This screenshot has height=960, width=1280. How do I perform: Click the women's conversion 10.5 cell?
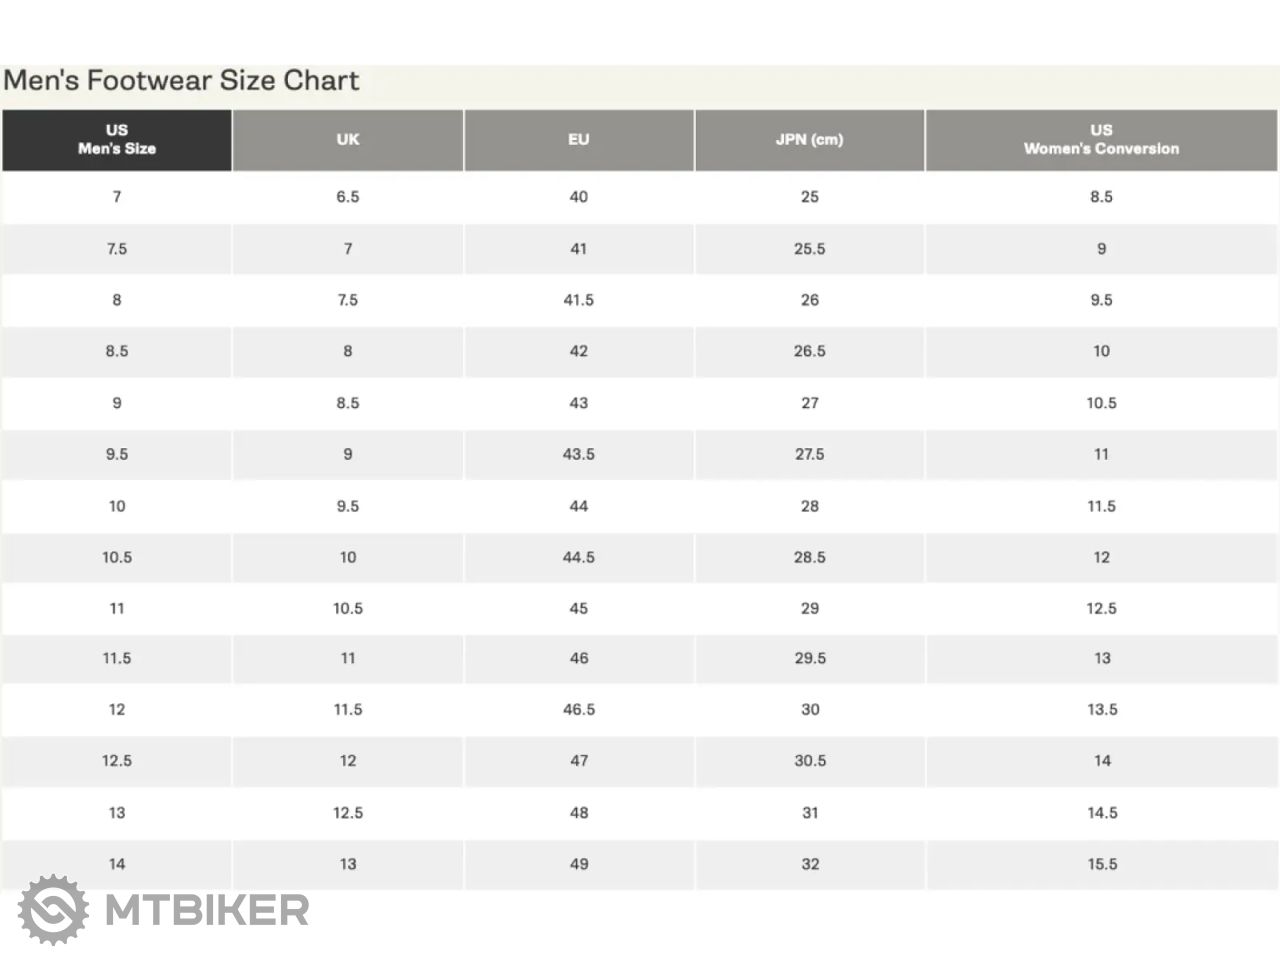coord(1102,403)
